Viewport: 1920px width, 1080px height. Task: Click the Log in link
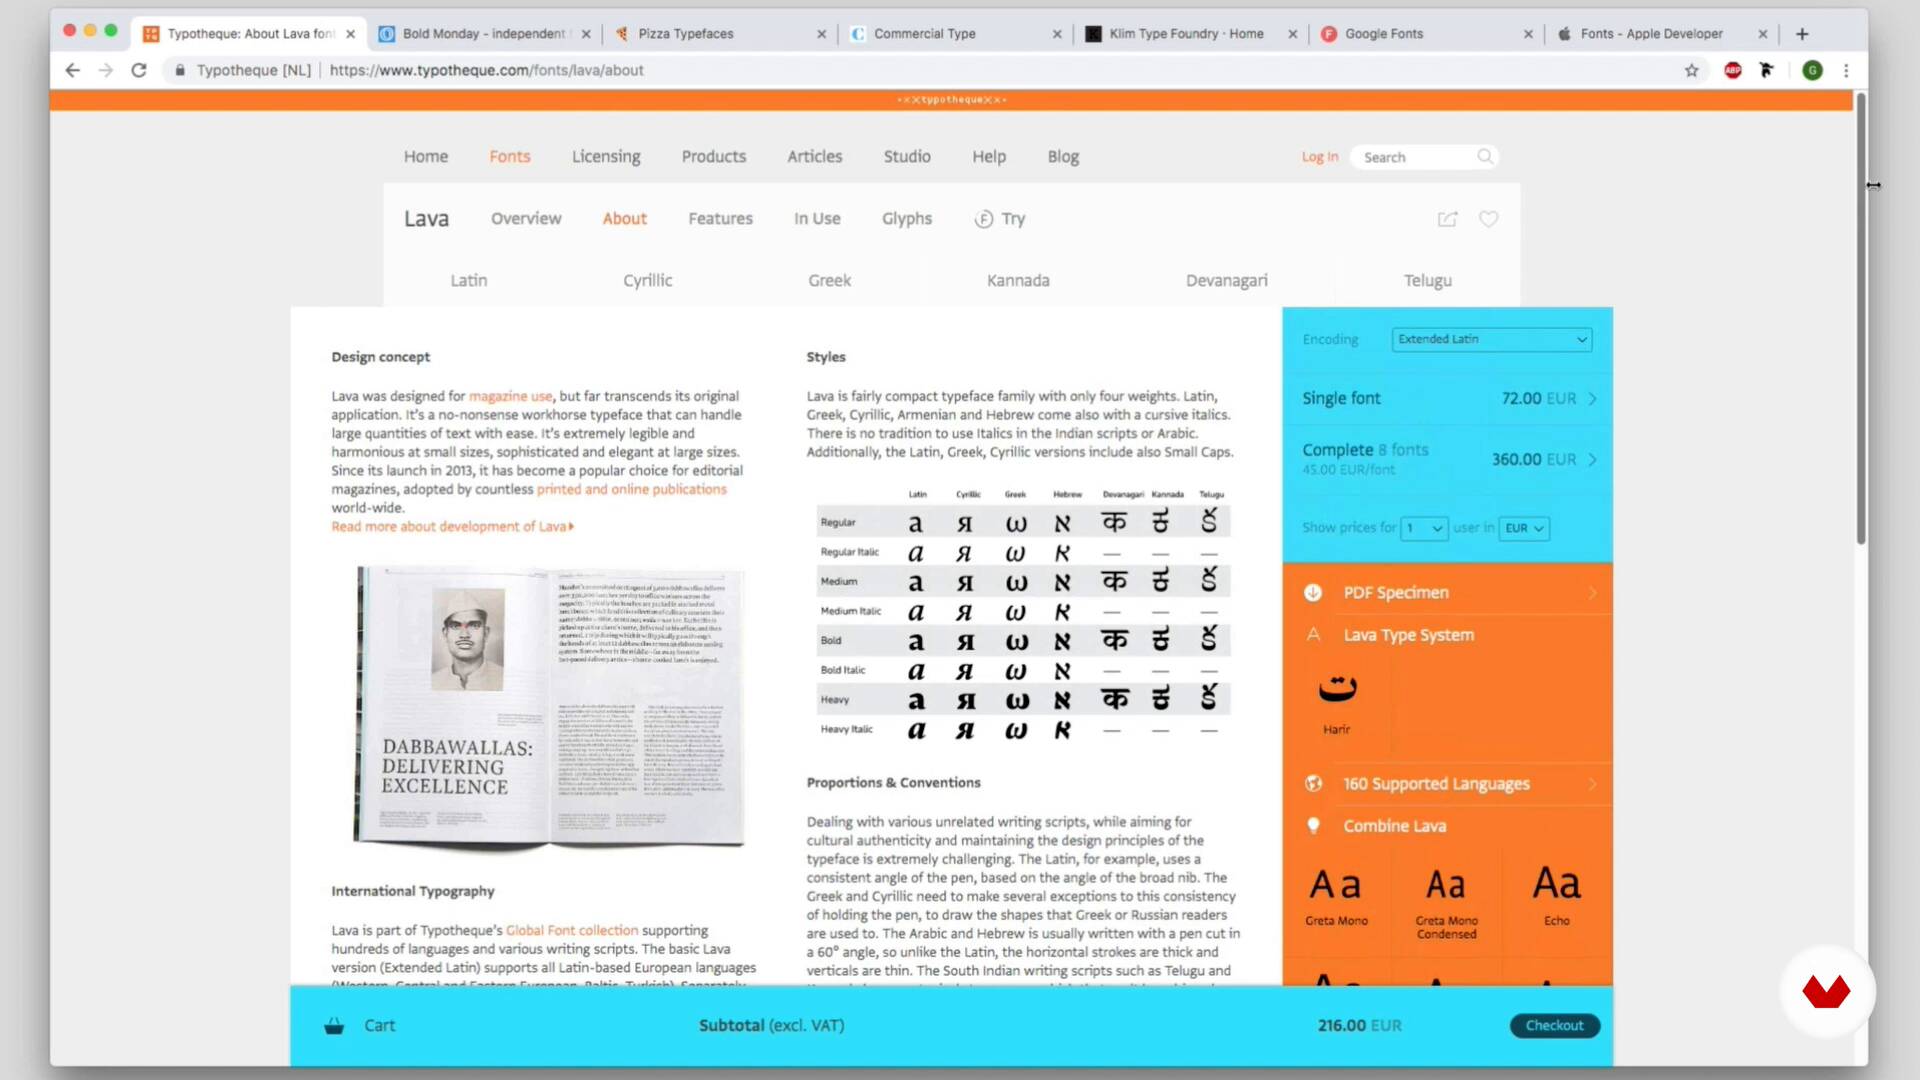pos(1320,157)
